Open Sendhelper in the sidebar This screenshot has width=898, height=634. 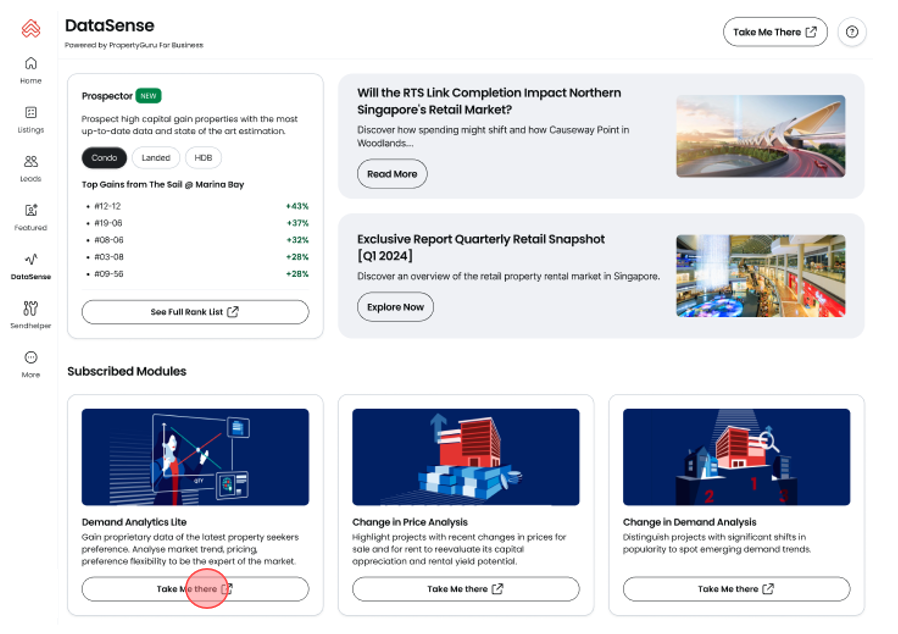pyautogui.click(x=31, y=315)
